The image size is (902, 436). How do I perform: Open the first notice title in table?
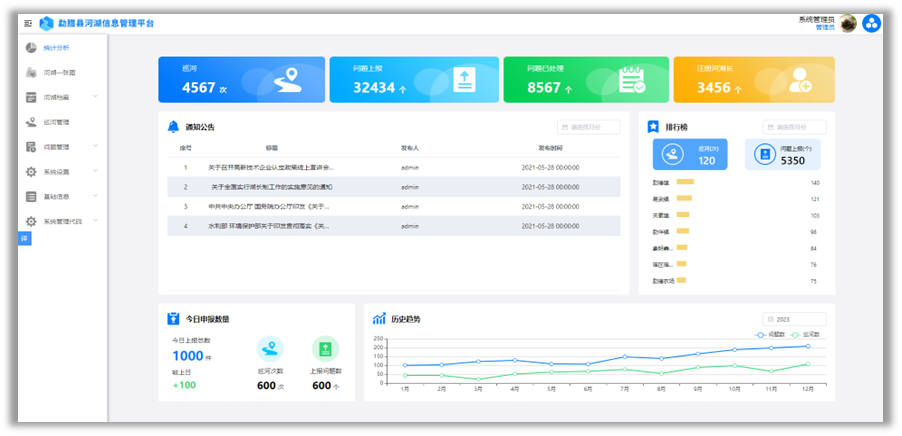click(x=271, y=167)
